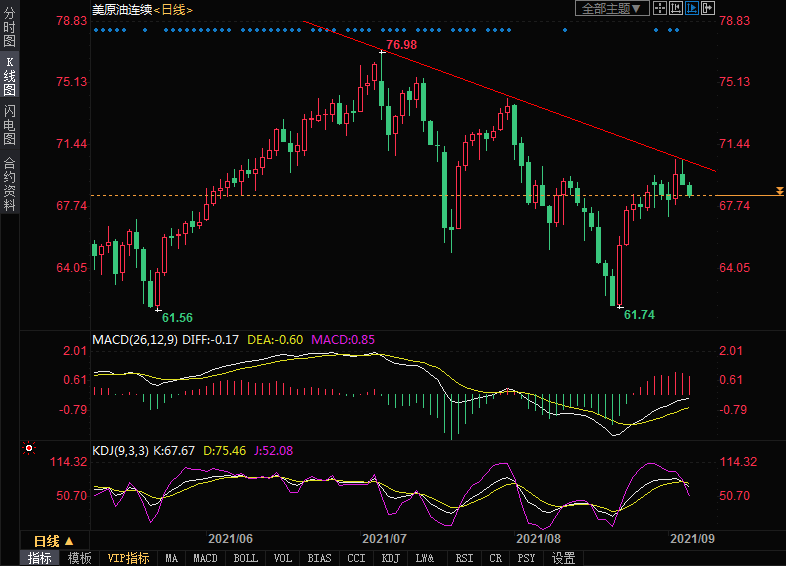
Task: Apply the BOLL indicator
Action: (245, 558)
